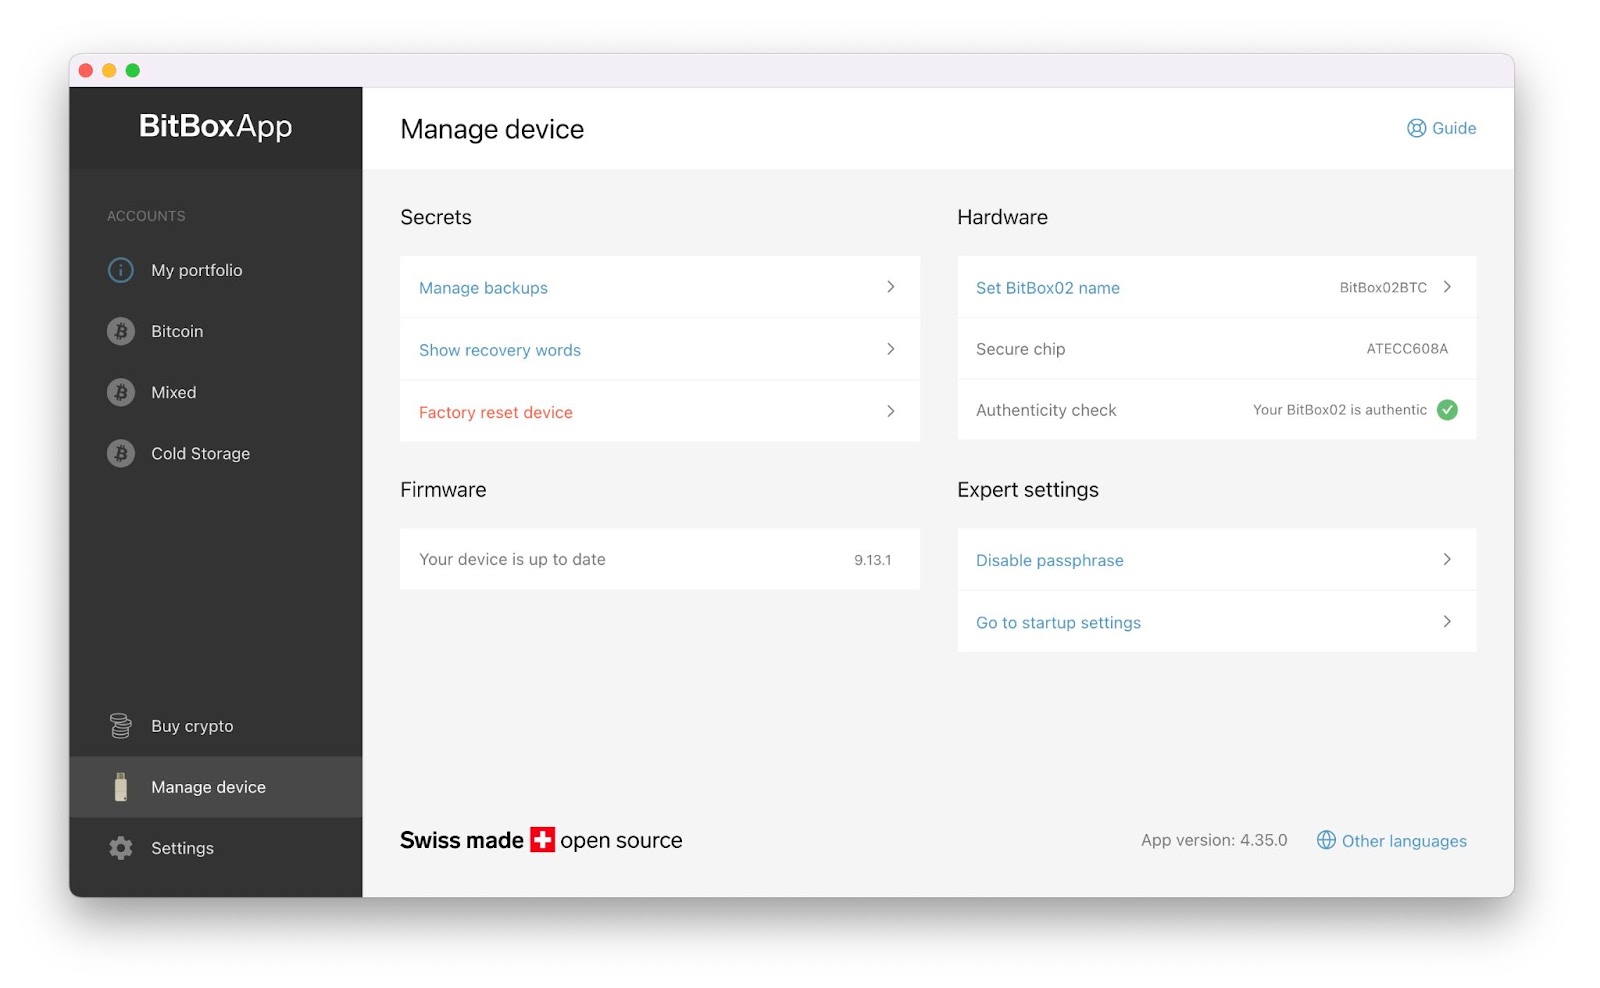The width and height of the screenshot is (1600, 988).
Task: Click the Manage device BitBox icon
Action: pyautogui.click(x=121, y=787)
